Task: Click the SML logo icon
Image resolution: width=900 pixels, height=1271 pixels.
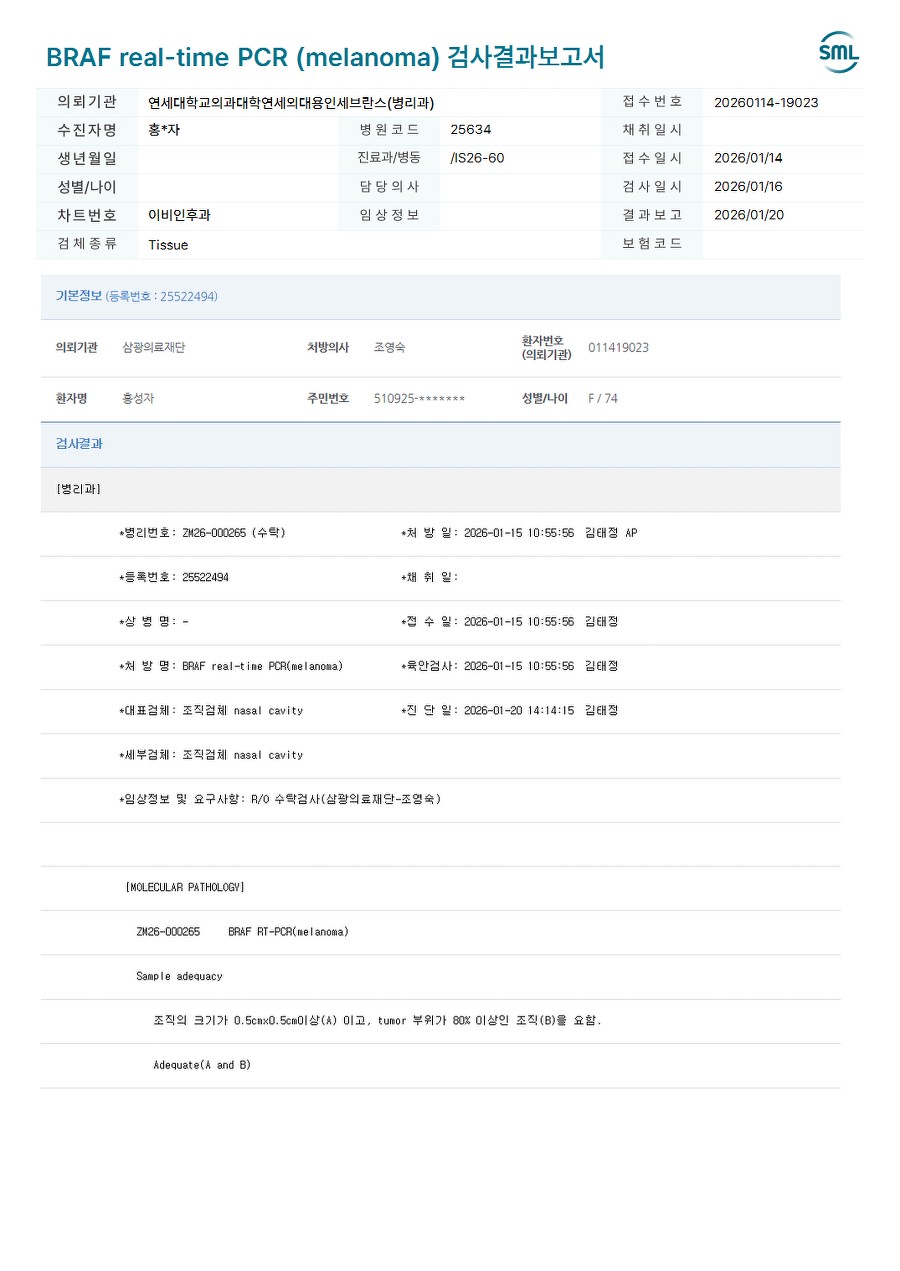Action: [838, 53]
